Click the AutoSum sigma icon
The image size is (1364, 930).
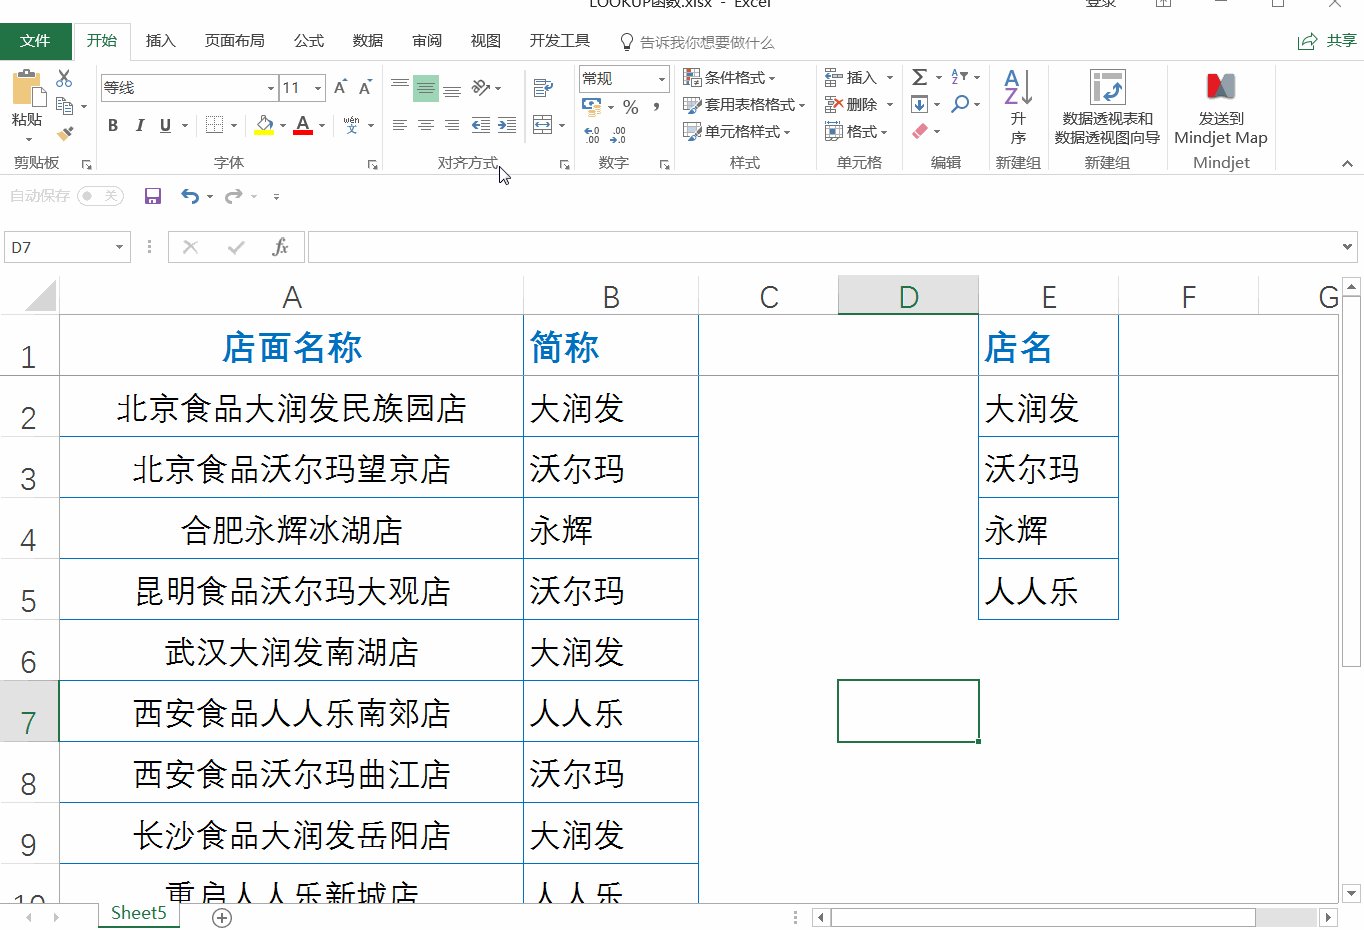click(x=920, y=76)
